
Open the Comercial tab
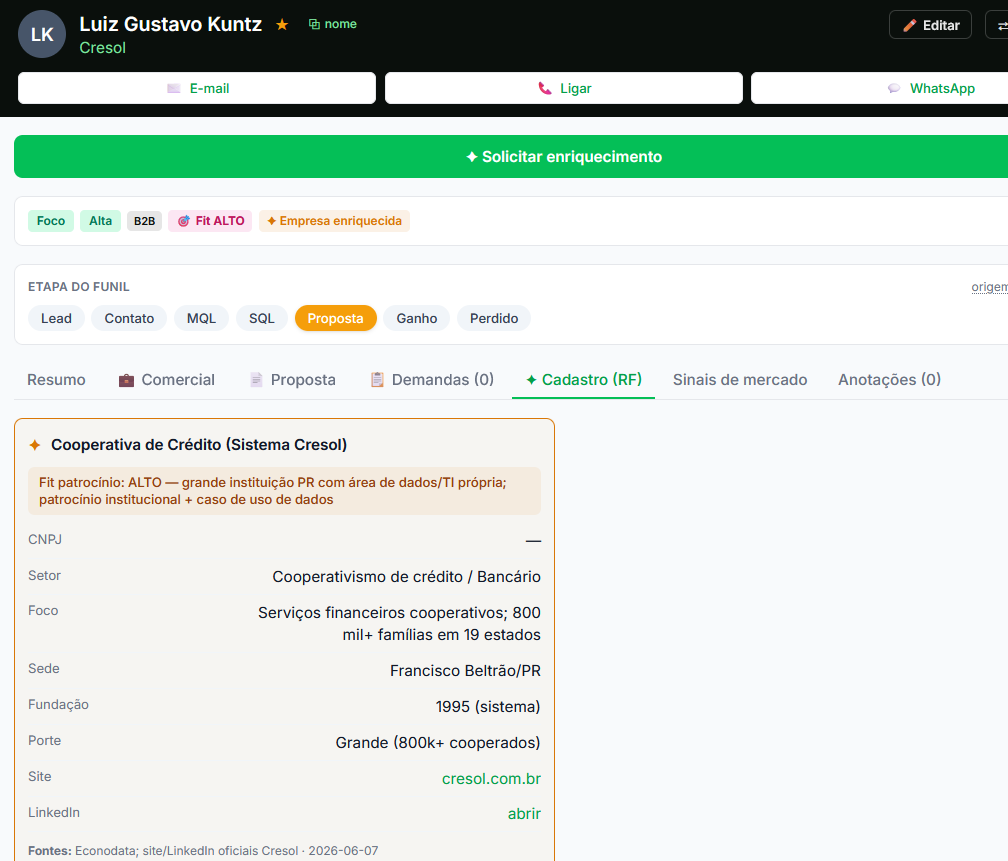[166, 379]
